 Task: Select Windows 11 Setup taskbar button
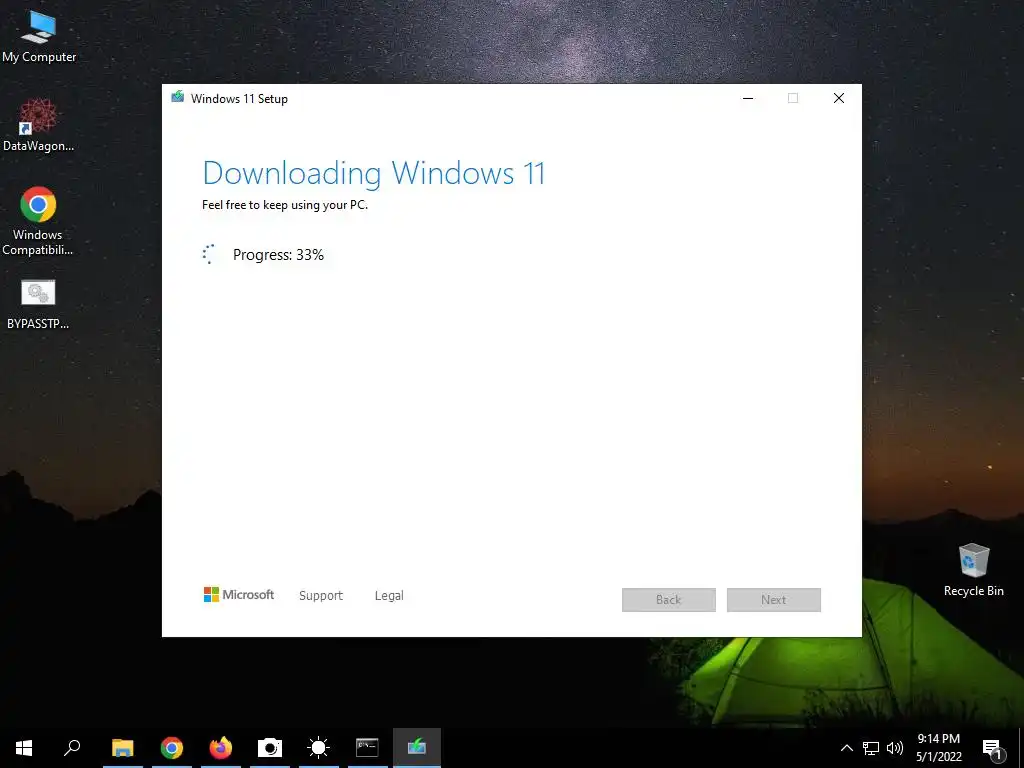coord(417,748)
